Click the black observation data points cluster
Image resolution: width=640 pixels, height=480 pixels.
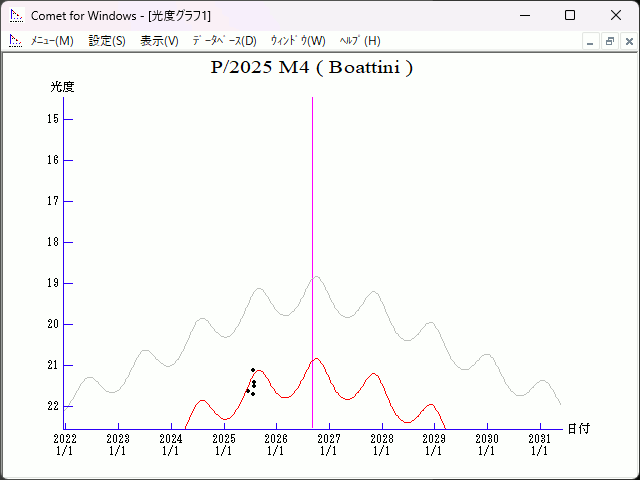[x=252, y=383]
